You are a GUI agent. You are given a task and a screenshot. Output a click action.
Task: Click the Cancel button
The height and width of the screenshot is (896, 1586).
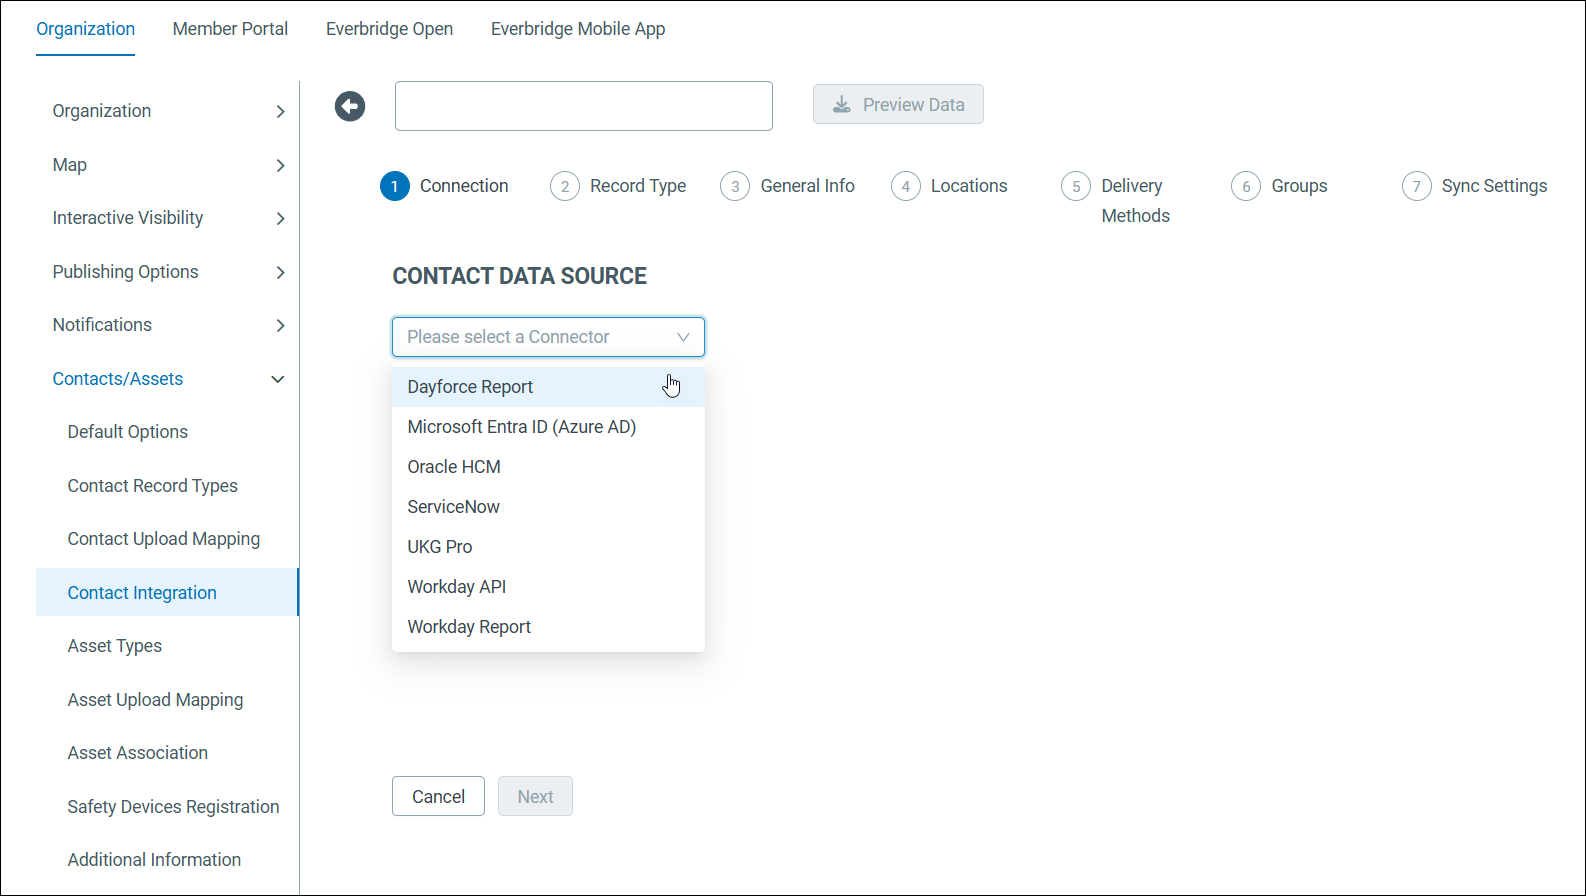(438, 796)
